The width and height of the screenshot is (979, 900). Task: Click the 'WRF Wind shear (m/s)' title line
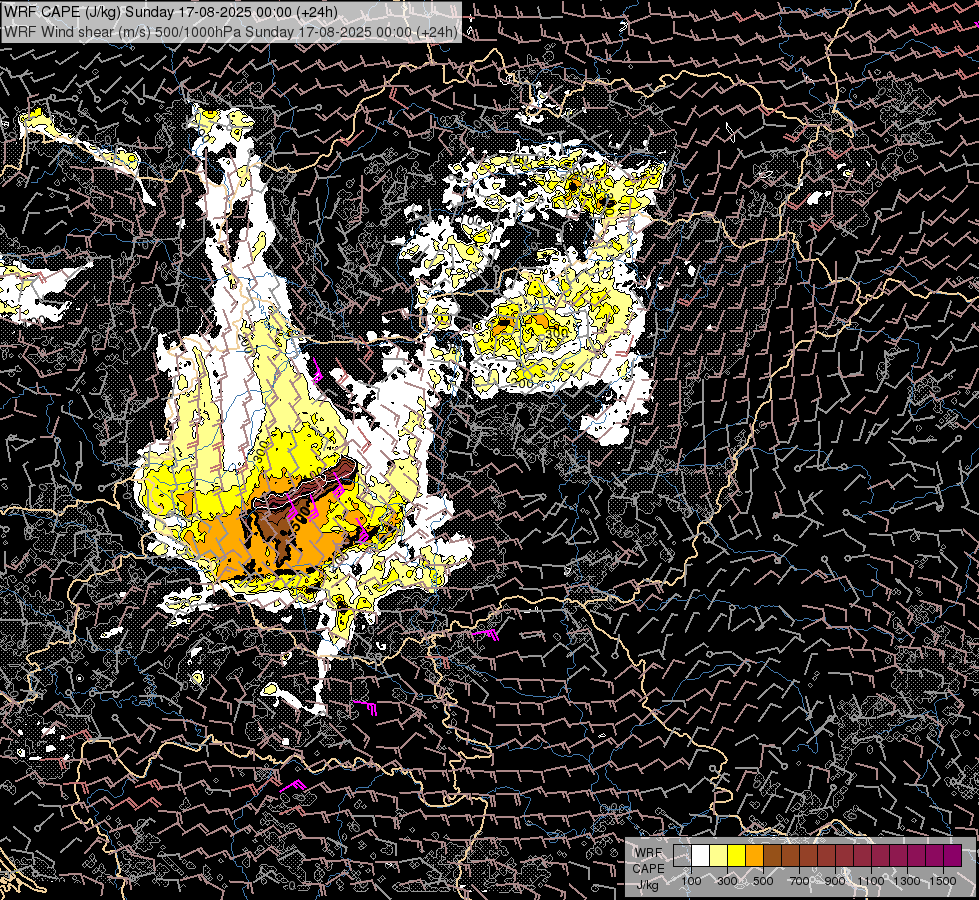coord(230,32)
